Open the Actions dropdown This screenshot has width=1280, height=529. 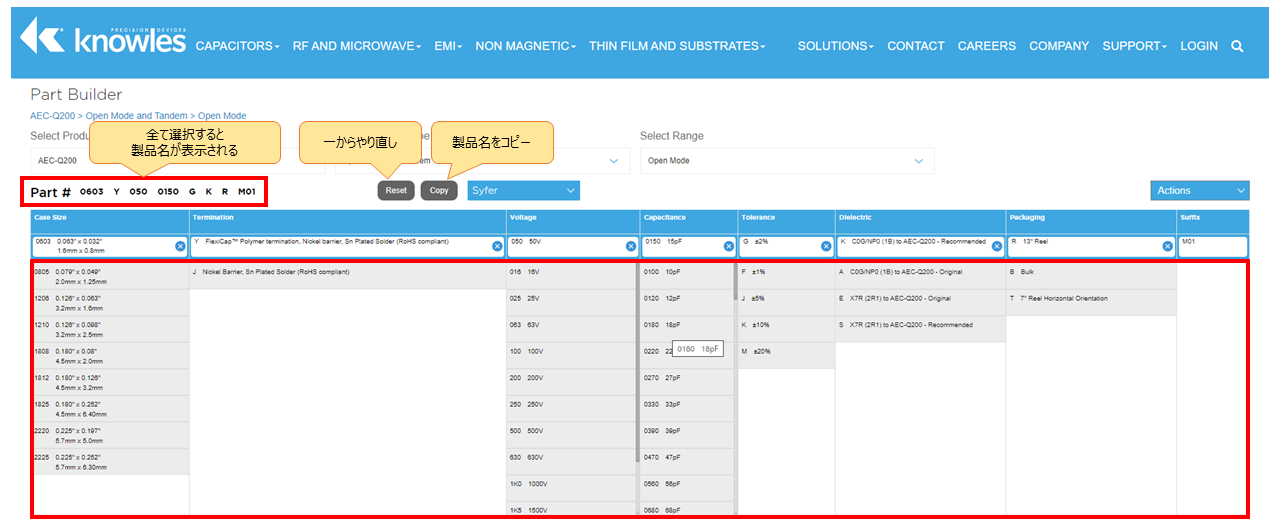[x=1200, y=190]
